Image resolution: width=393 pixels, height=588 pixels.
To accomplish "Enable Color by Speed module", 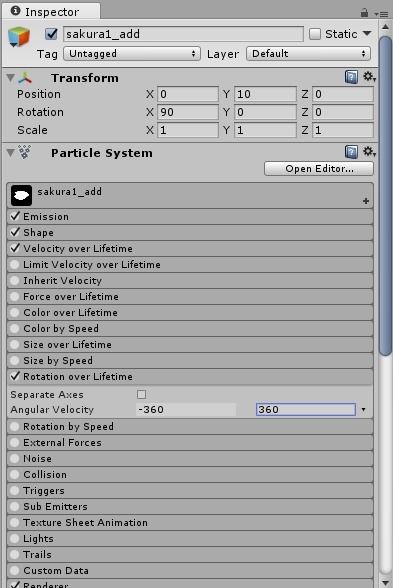I will click(x=15, y=328).
